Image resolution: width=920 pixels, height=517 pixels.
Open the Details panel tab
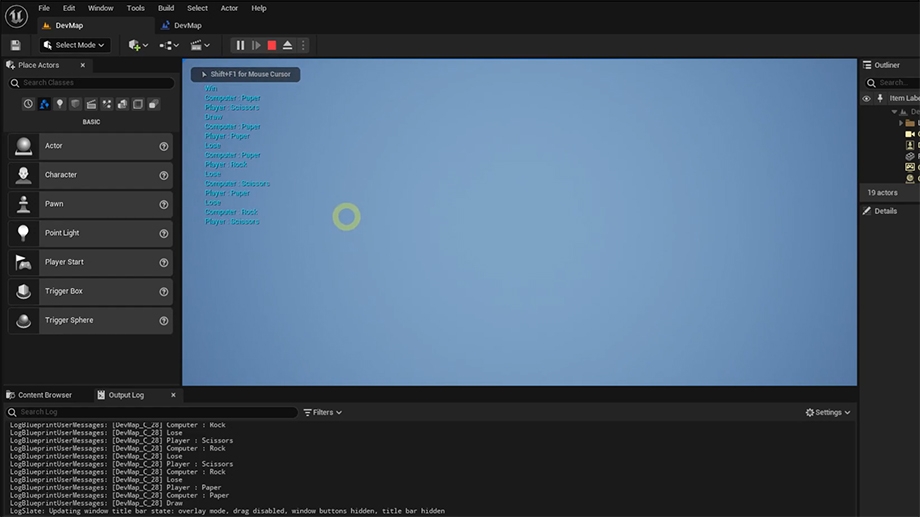(x=880, y=211)
